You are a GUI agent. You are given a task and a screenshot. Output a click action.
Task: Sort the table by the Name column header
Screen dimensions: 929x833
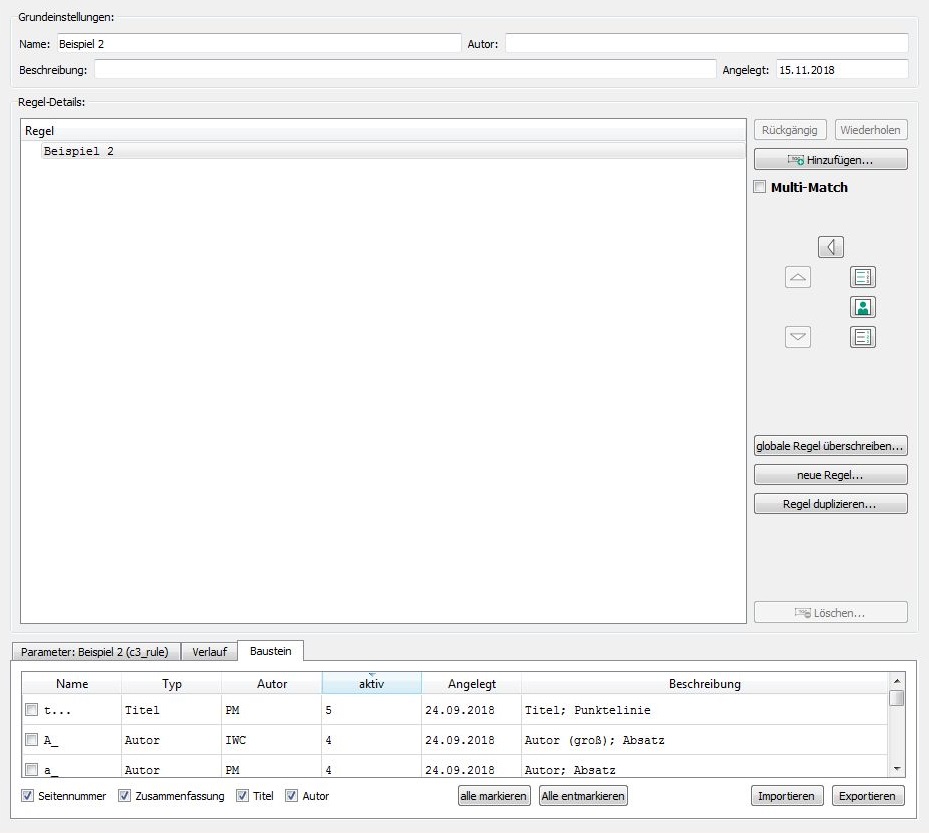72,683
